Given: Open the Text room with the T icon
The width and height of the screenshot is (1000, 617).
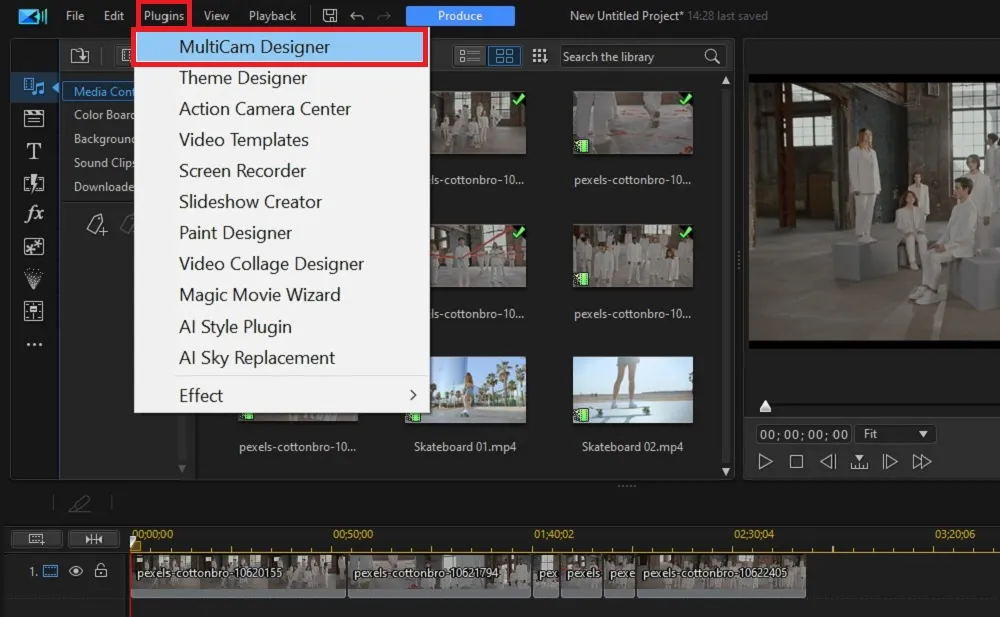Looking at the screenshot, I should pyautogui.click(x=34, y=150).
